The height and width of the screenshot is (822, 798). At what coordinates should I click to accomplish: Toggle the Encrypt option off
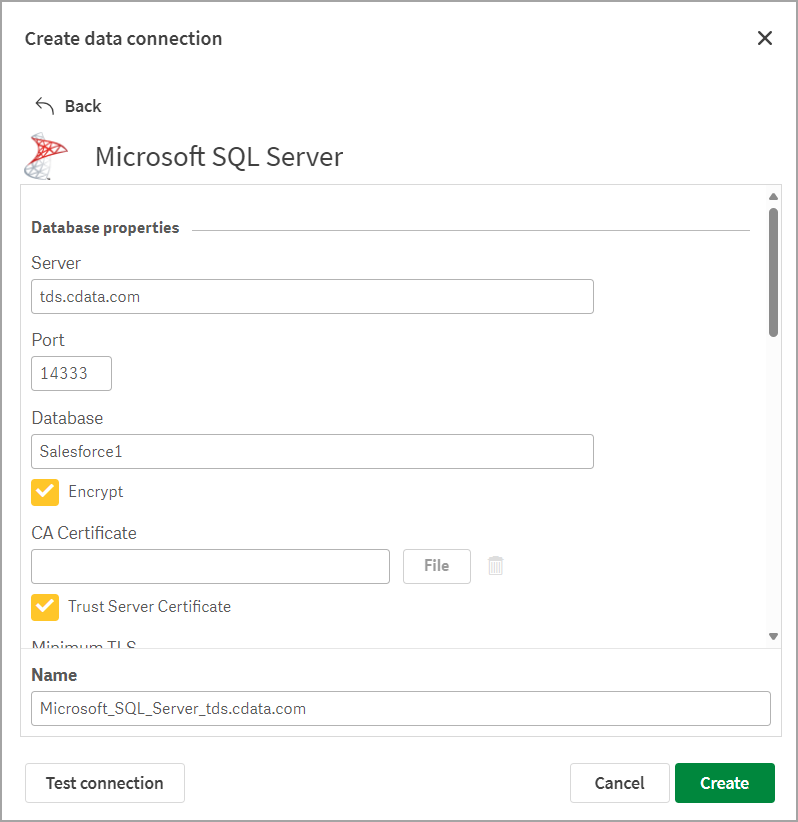[44, 492]
